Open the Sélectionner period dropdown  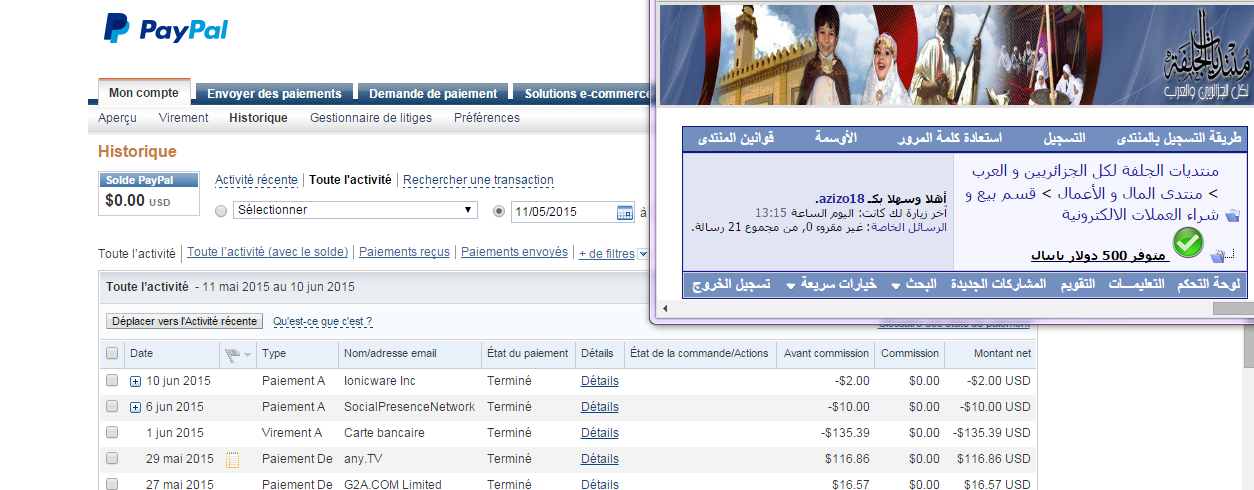(x=355, y=210)
